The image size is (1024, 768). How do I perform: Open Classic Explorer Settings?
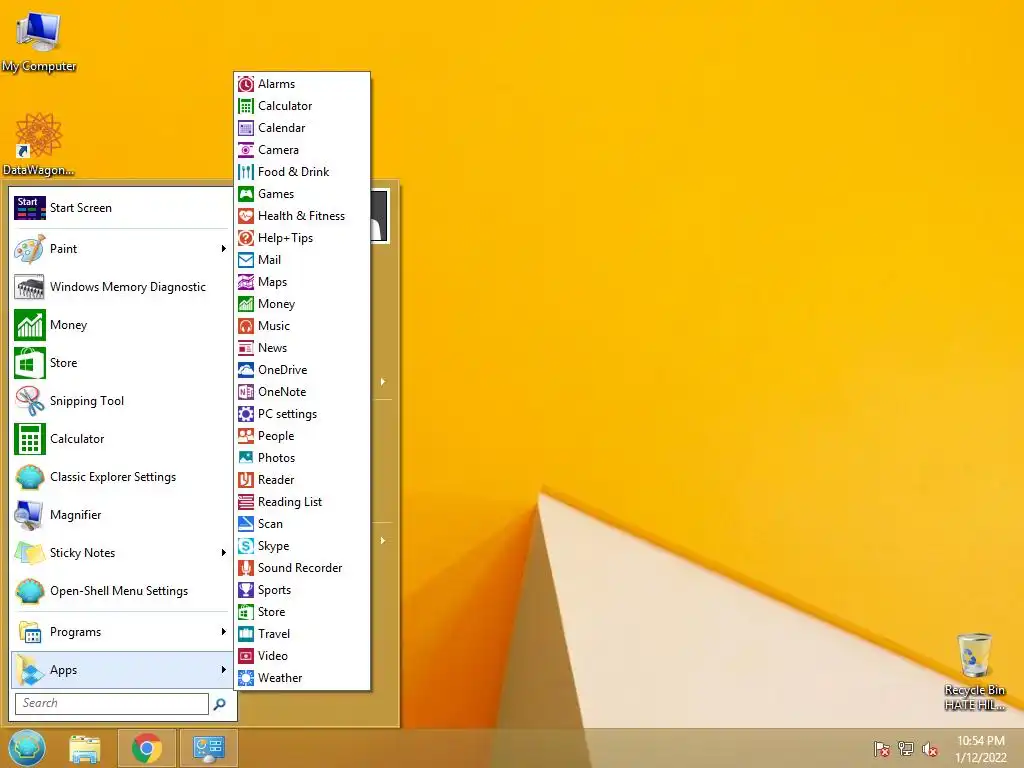[x=121, y=477]
